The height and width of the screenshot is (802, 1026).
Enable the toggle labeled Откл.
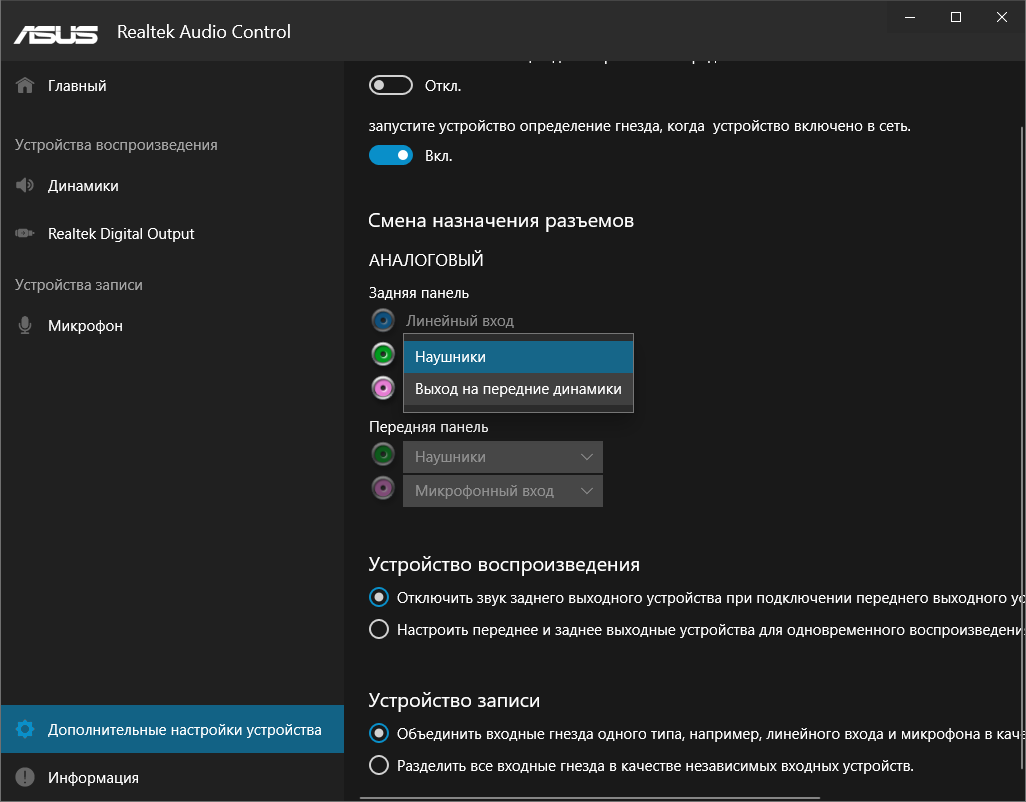(x=391, y=86)
